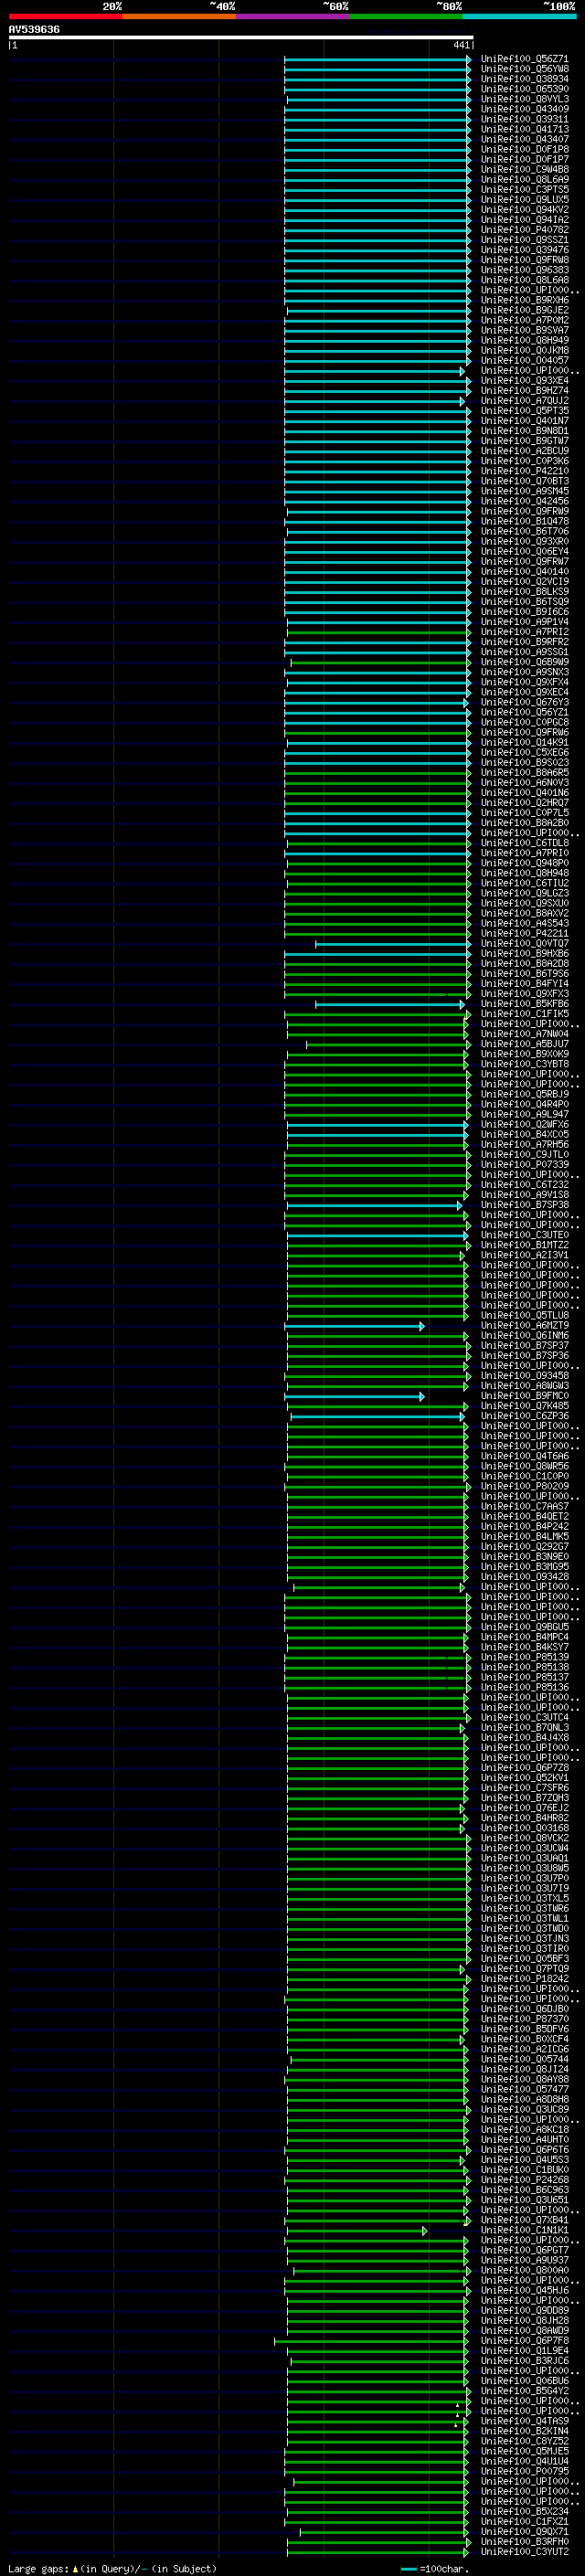Screen dimensions: 585x2576
Task: Select hit label UniRef100_Q96383
Action: click(x=524, y=270)
